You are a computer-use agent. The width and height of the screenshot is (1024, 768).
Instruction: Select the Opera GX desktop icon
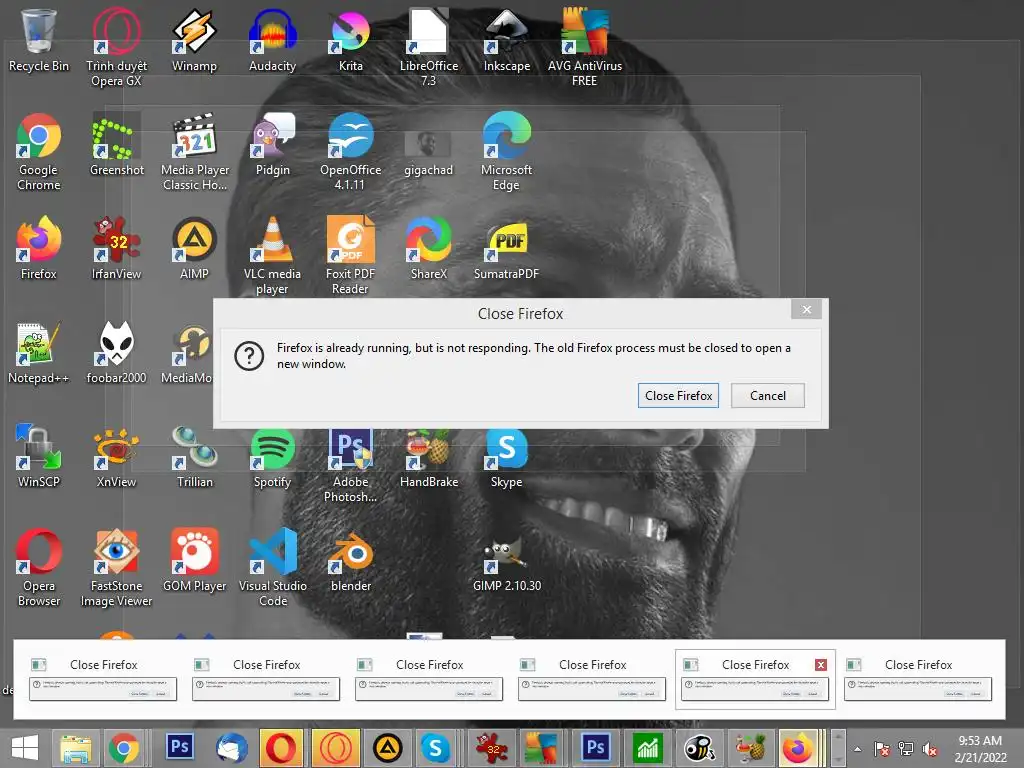[116, 47]
